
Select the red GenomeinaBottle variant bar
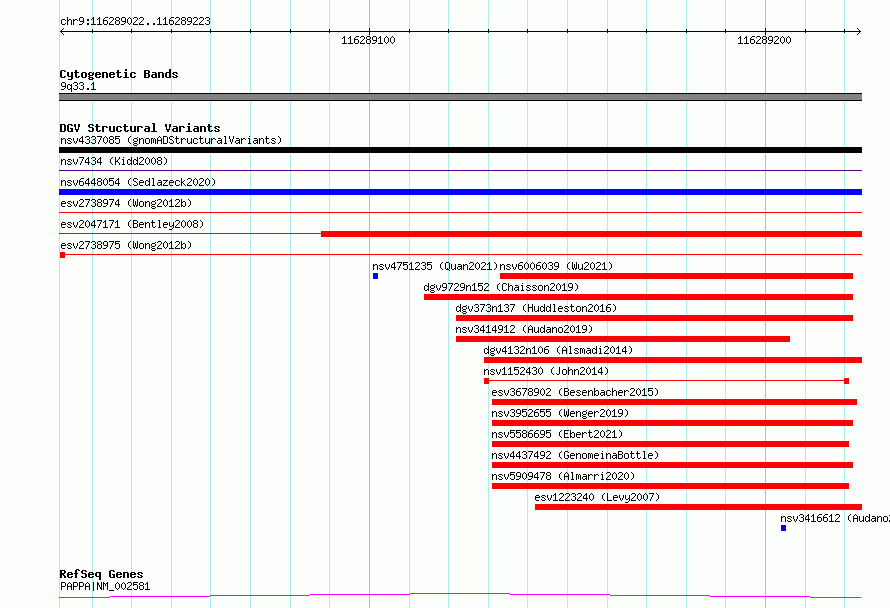[672, 466]
